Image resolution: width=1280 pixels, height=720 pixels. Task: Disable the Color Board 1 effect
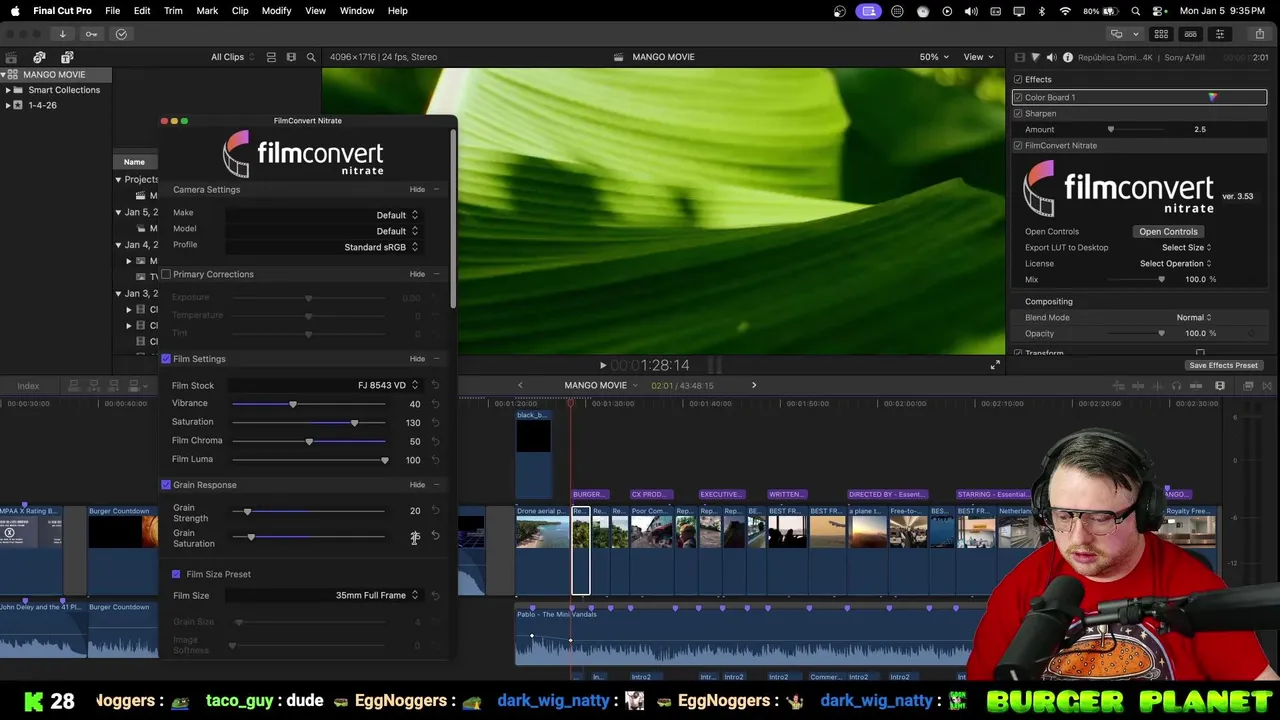(1018, 97)
